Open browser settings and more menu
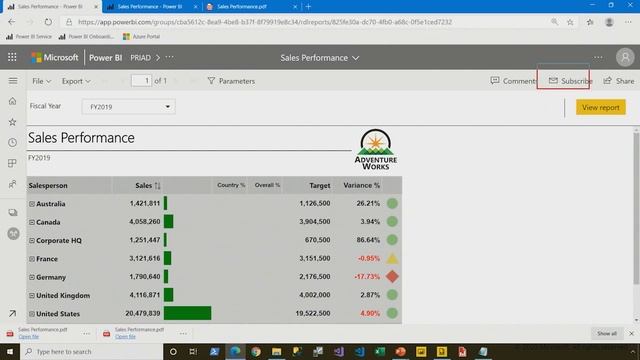 pyautogui.click(x=628, y=22)
